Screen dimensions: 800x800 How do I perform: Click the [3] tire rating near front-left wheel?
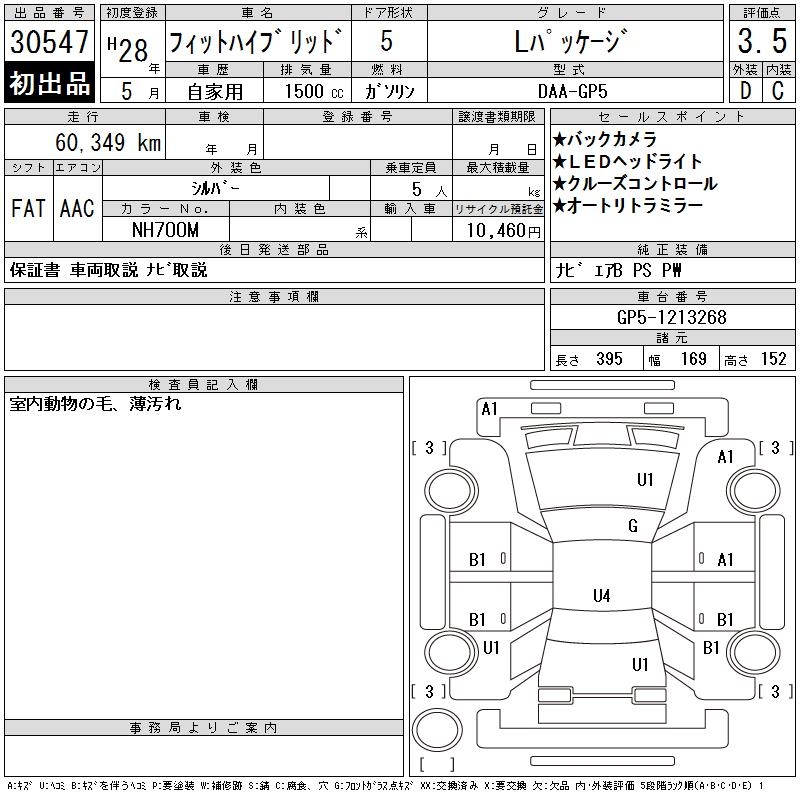pos(429,448)
